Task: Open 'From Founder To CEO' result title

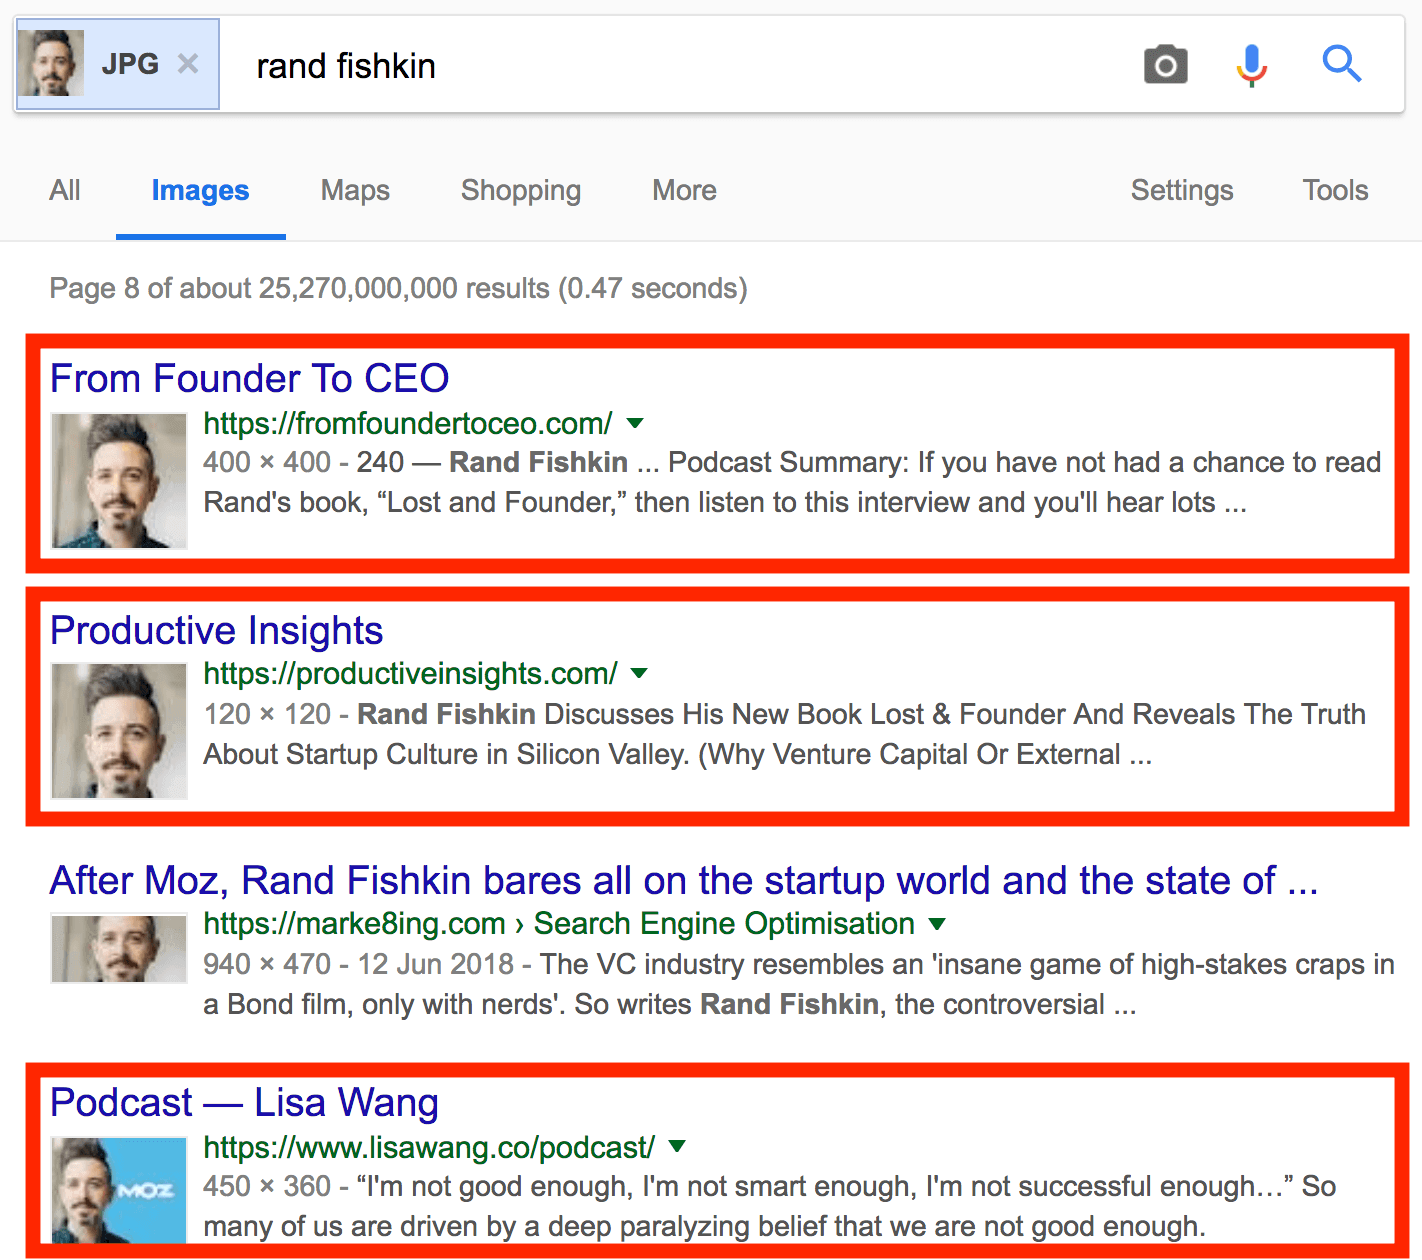Action: pos(249,379)
